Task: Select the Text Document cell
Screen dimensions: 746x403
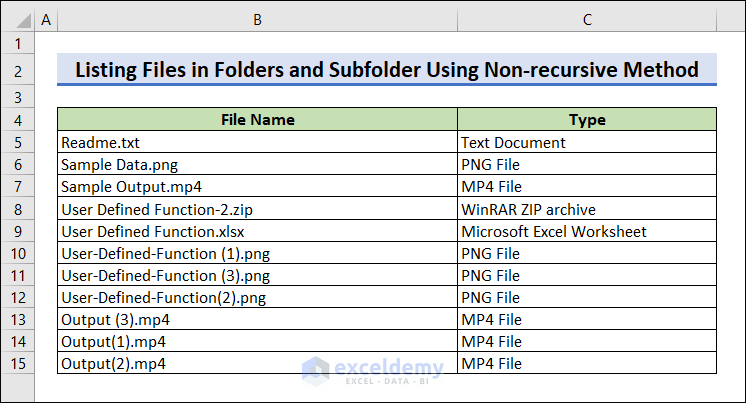Action: click(587, 143)
